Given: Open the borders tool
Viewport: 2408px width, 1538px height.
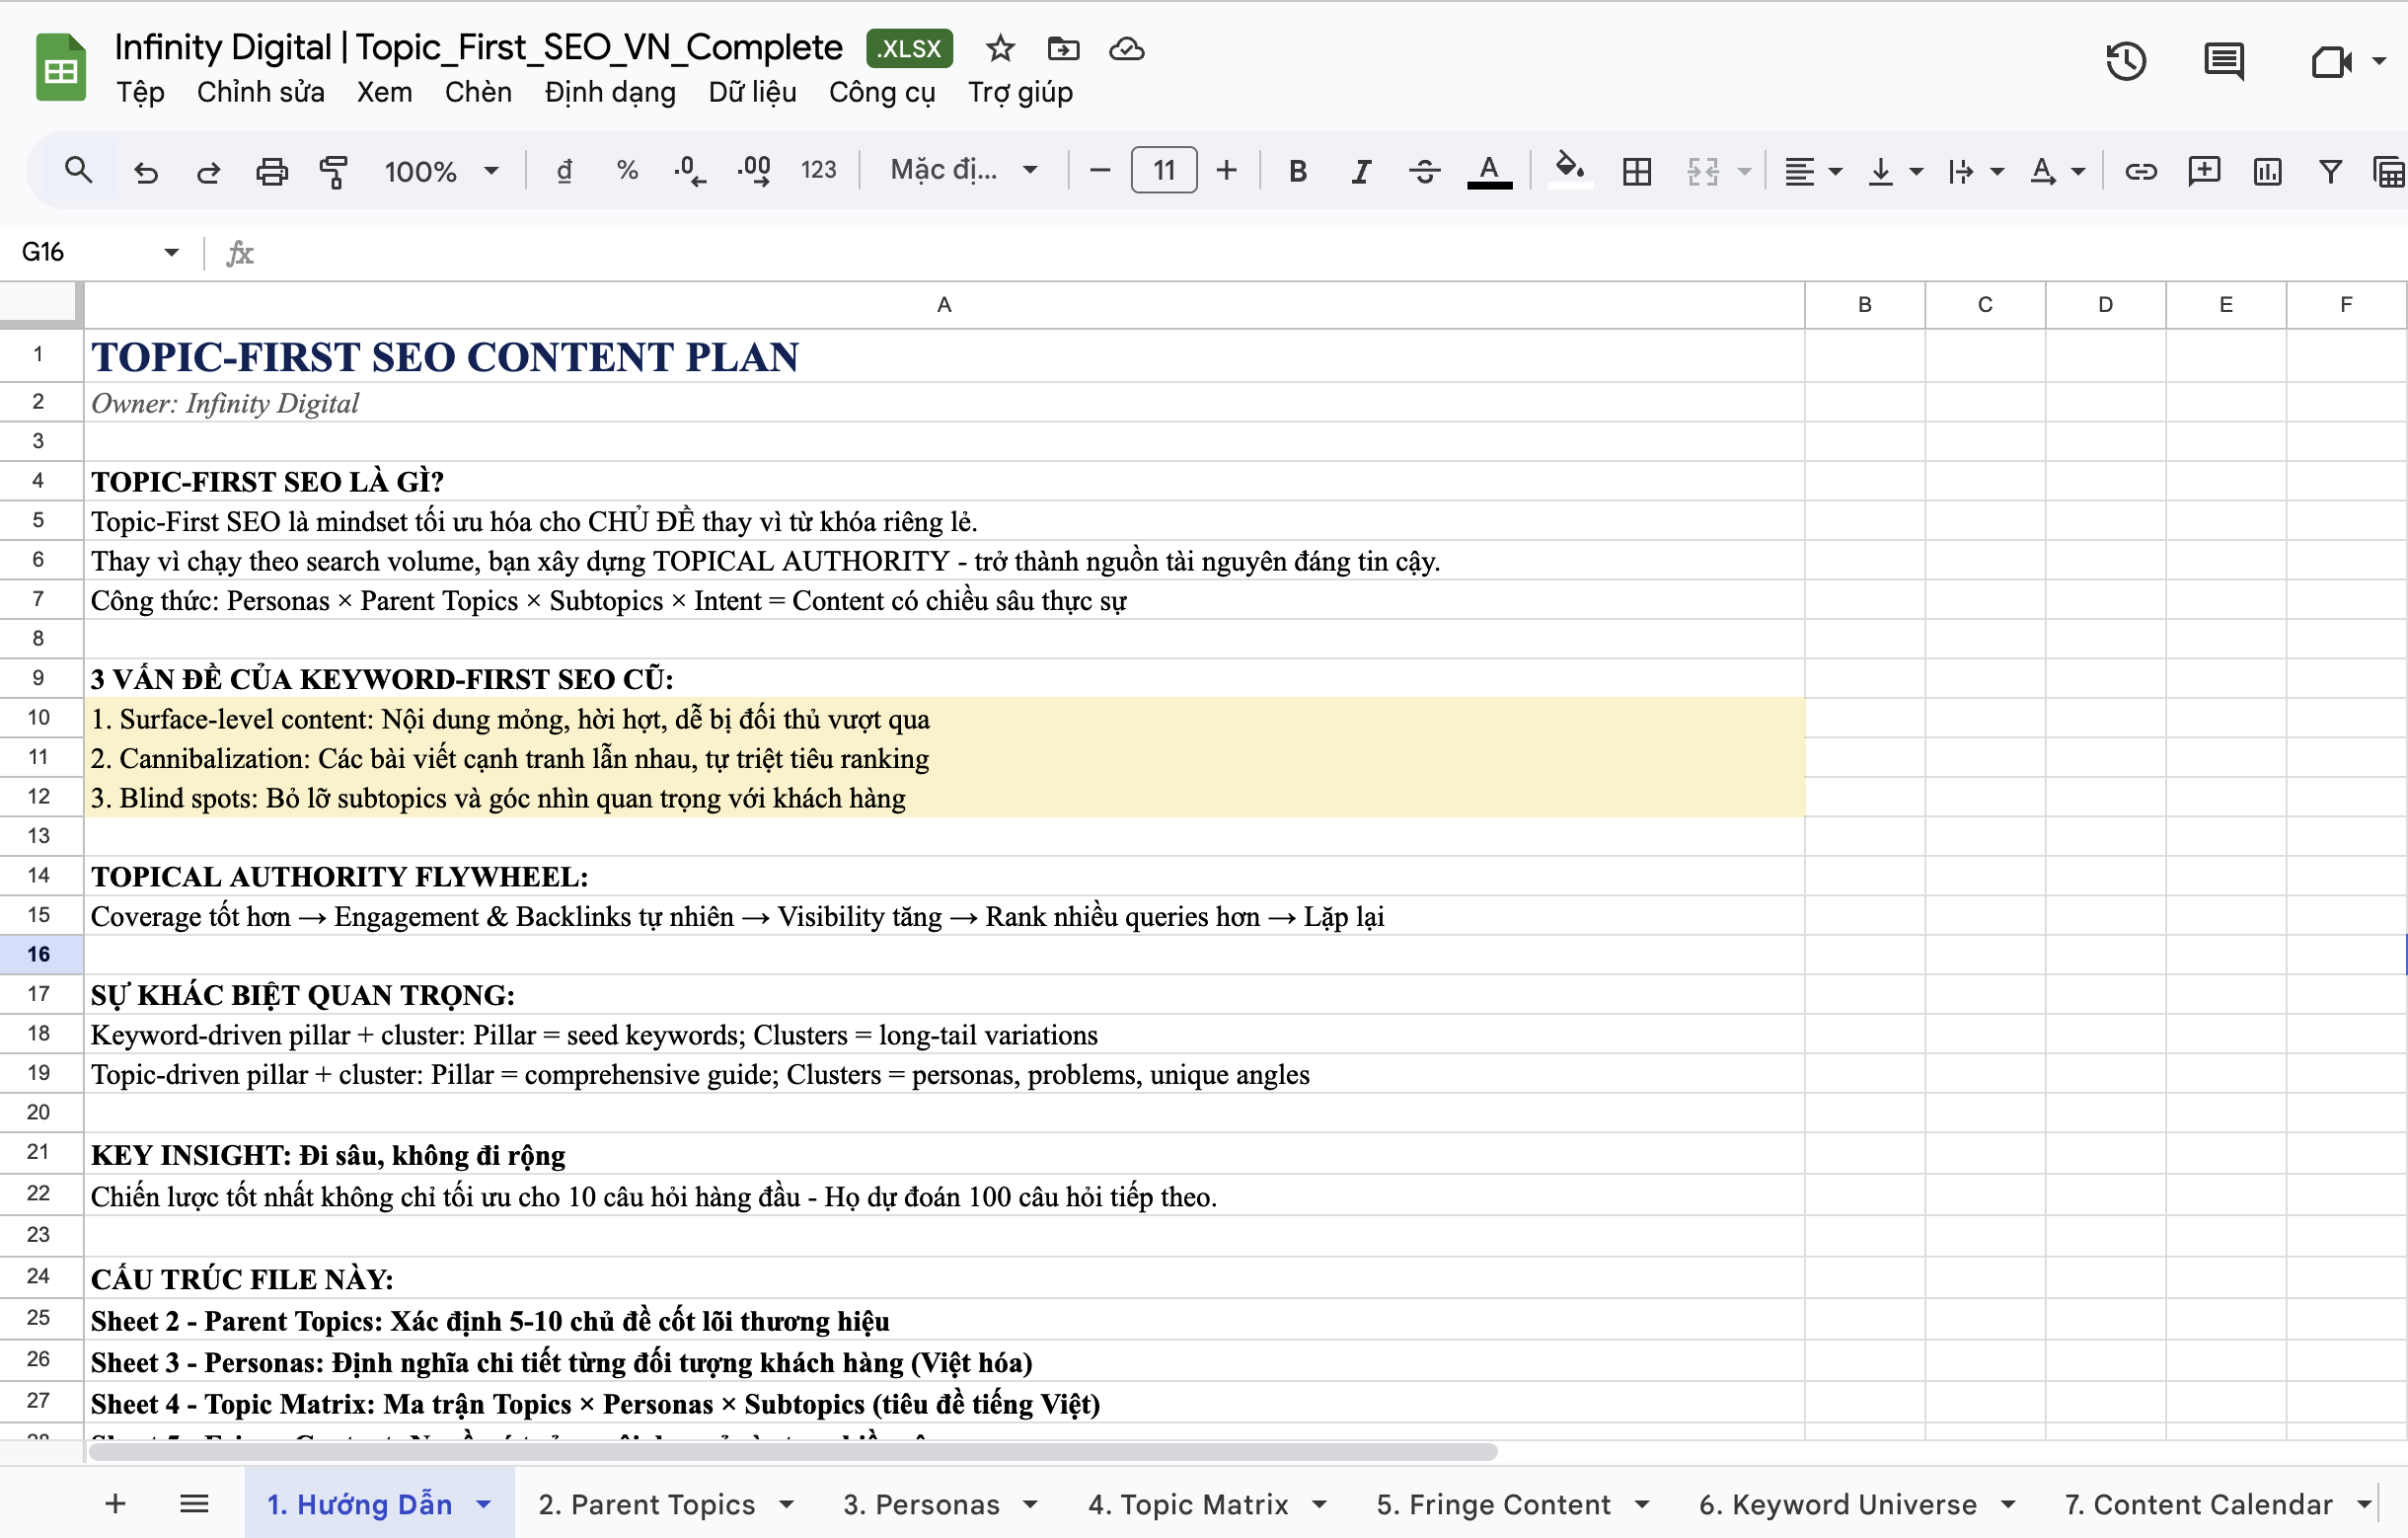Looking at the screenshot, I should [1637, 172].
